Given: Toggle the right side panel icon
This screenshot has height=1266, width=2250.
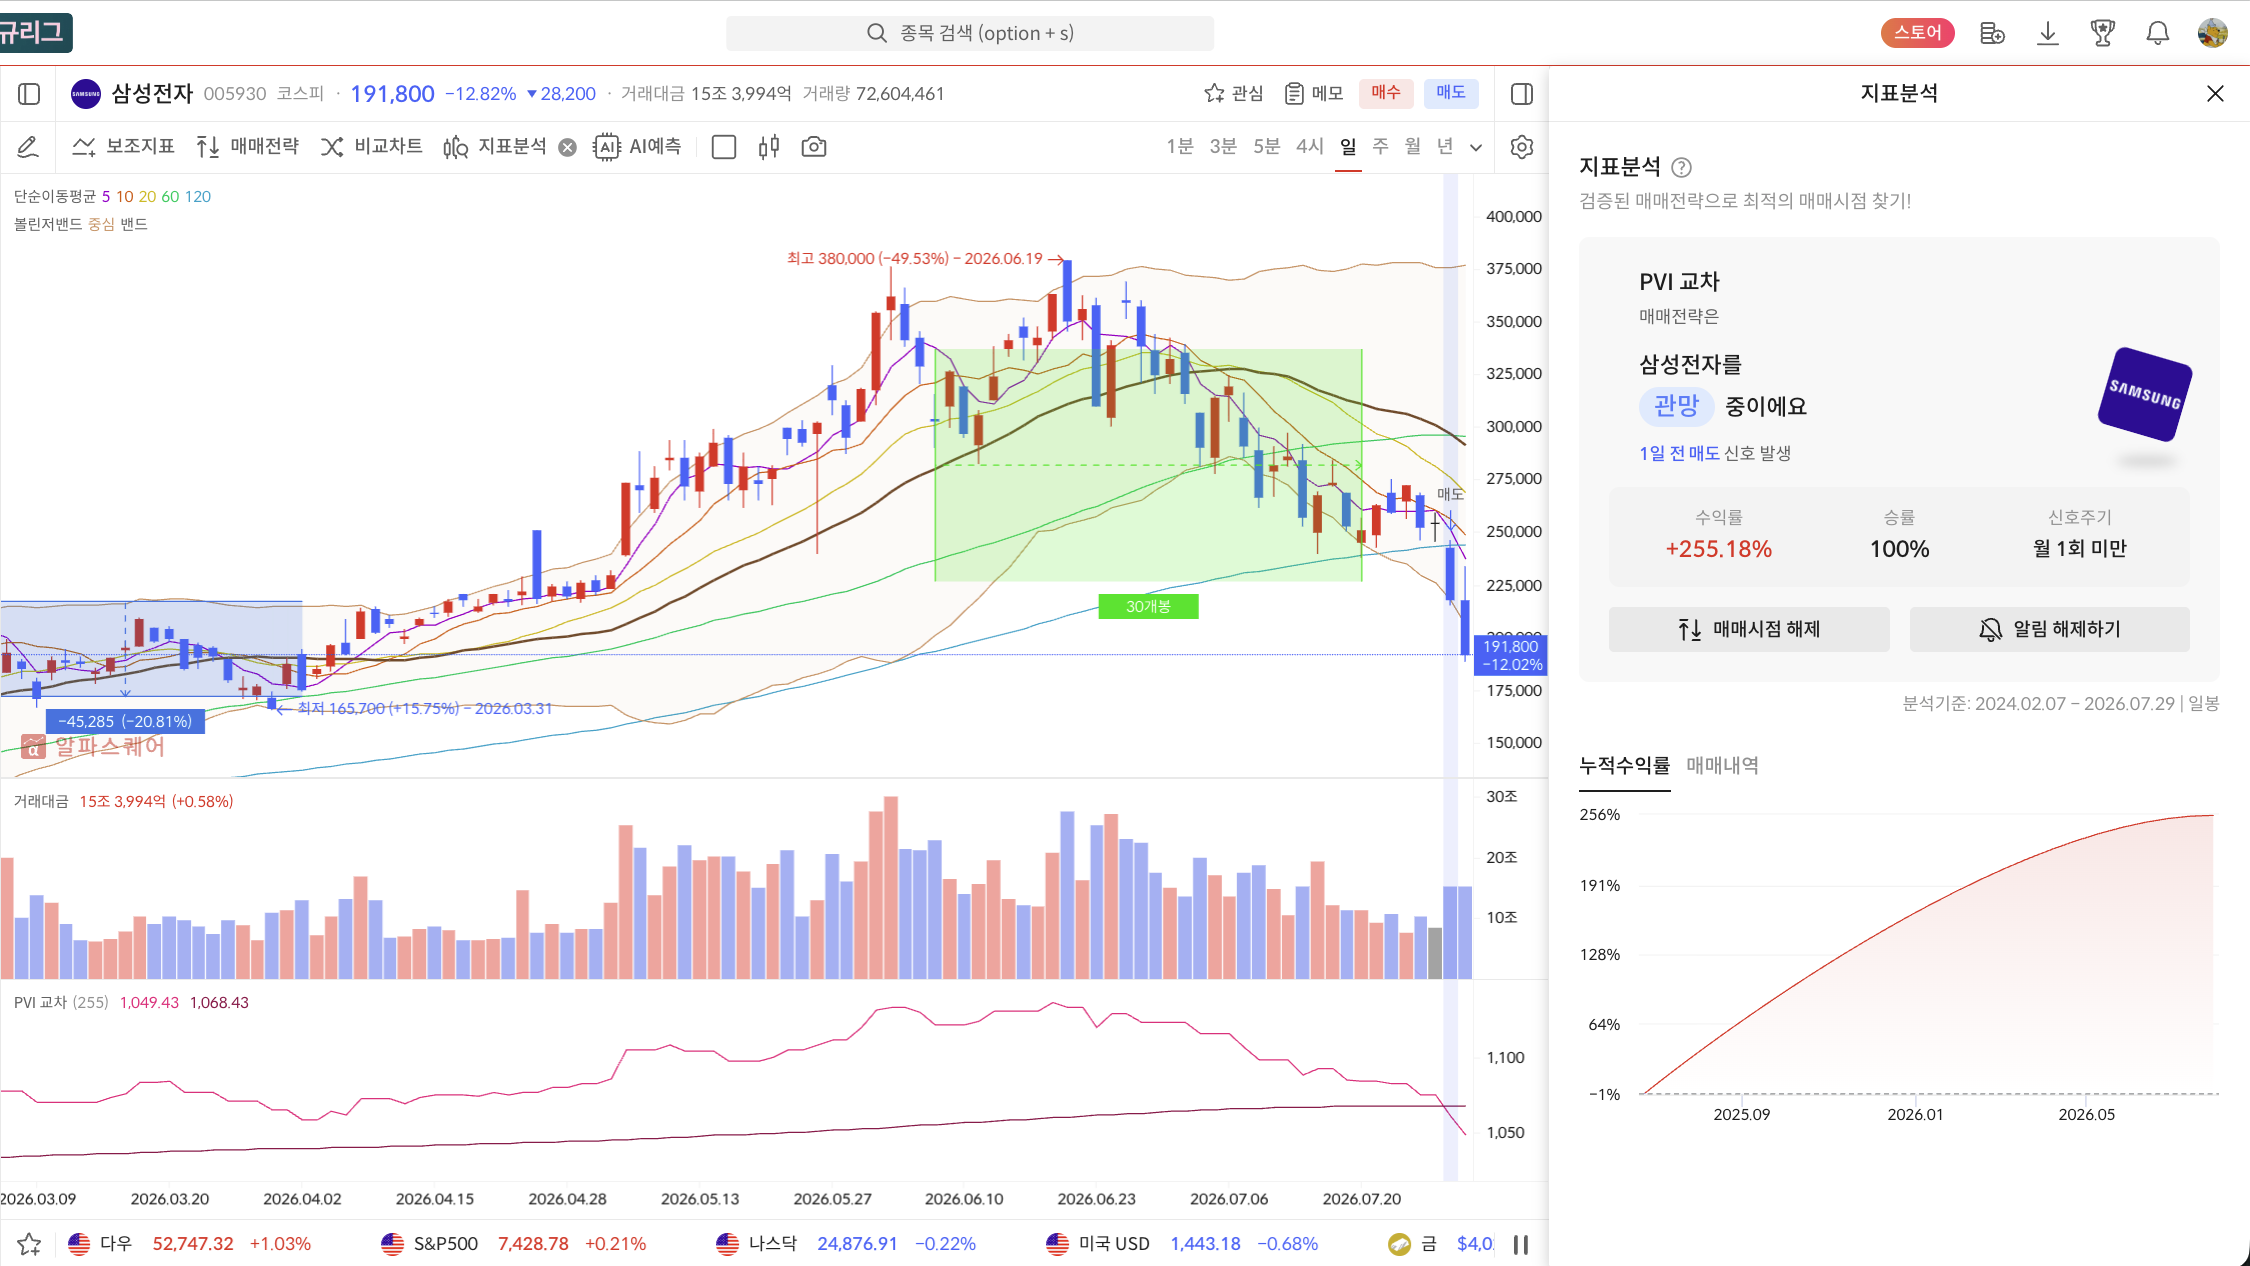Looking at the screenshot, I should (1522, 94).
